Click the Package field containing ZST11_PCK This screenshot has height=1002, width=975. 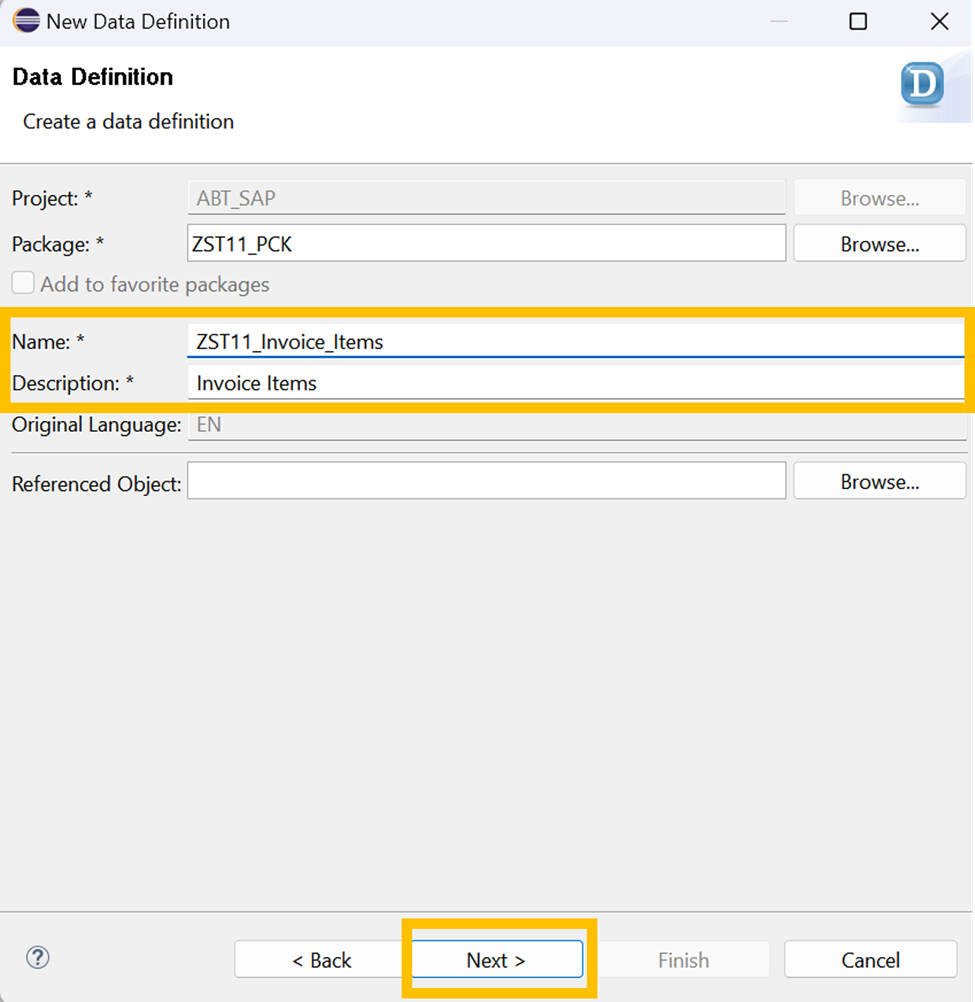click(486, 243)
